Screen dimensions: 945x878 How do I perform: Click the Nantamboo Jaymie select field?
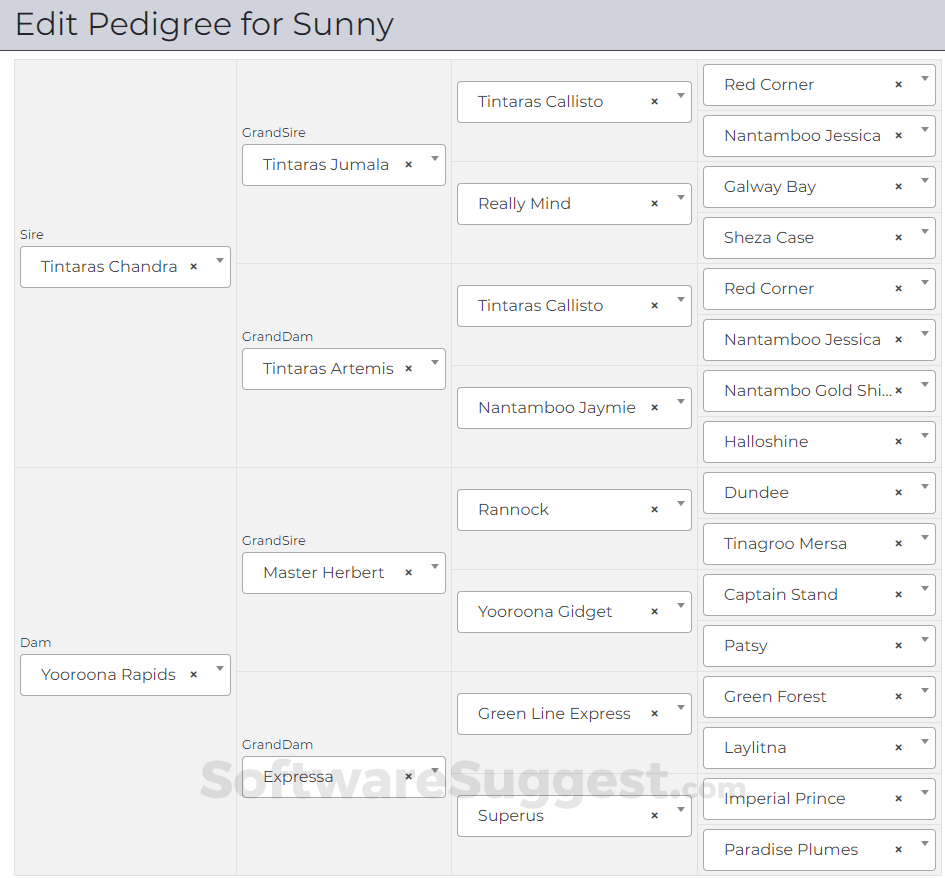click(x=557, y=408)
